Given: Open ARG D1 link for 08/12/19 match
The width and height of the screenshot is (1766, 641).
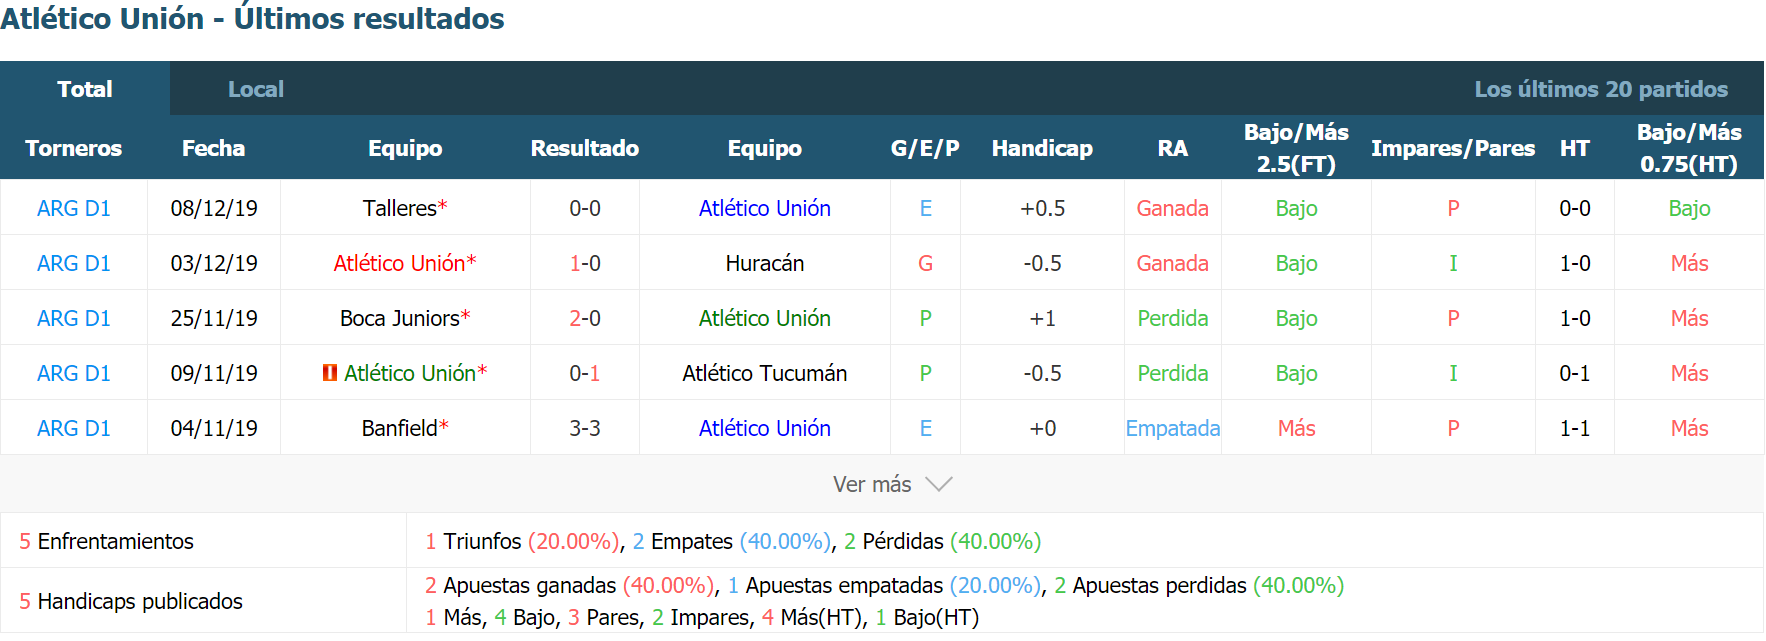Looking at the screenshot, I should click(74, 208).
